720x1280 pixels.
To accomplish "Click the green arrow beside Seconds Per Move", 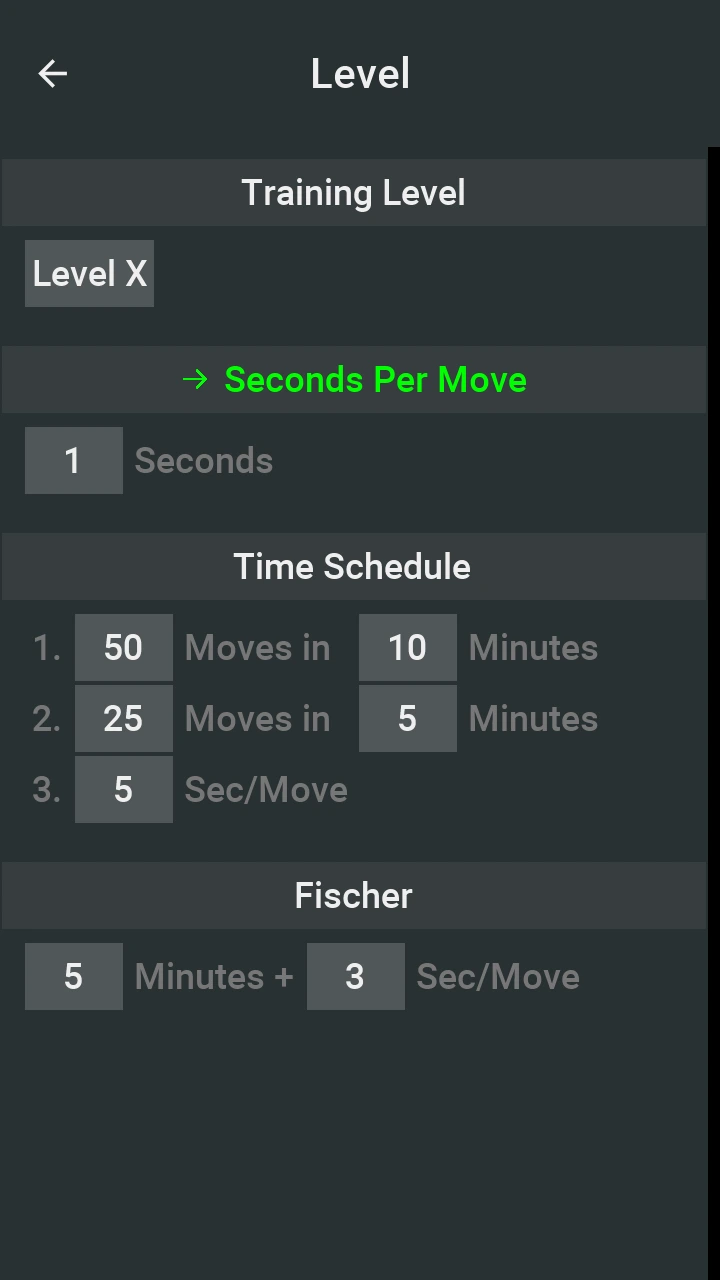I will pyautogui.click(x=195, y=380).
